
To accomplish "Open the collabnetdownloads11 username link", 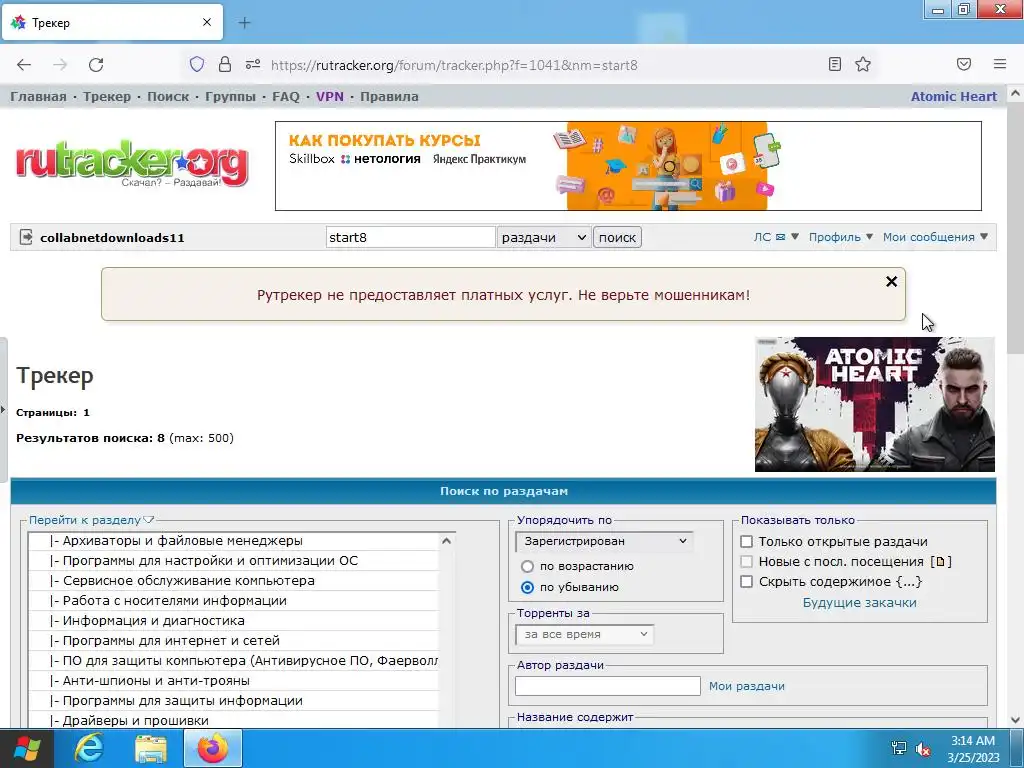I will [112, 238].
